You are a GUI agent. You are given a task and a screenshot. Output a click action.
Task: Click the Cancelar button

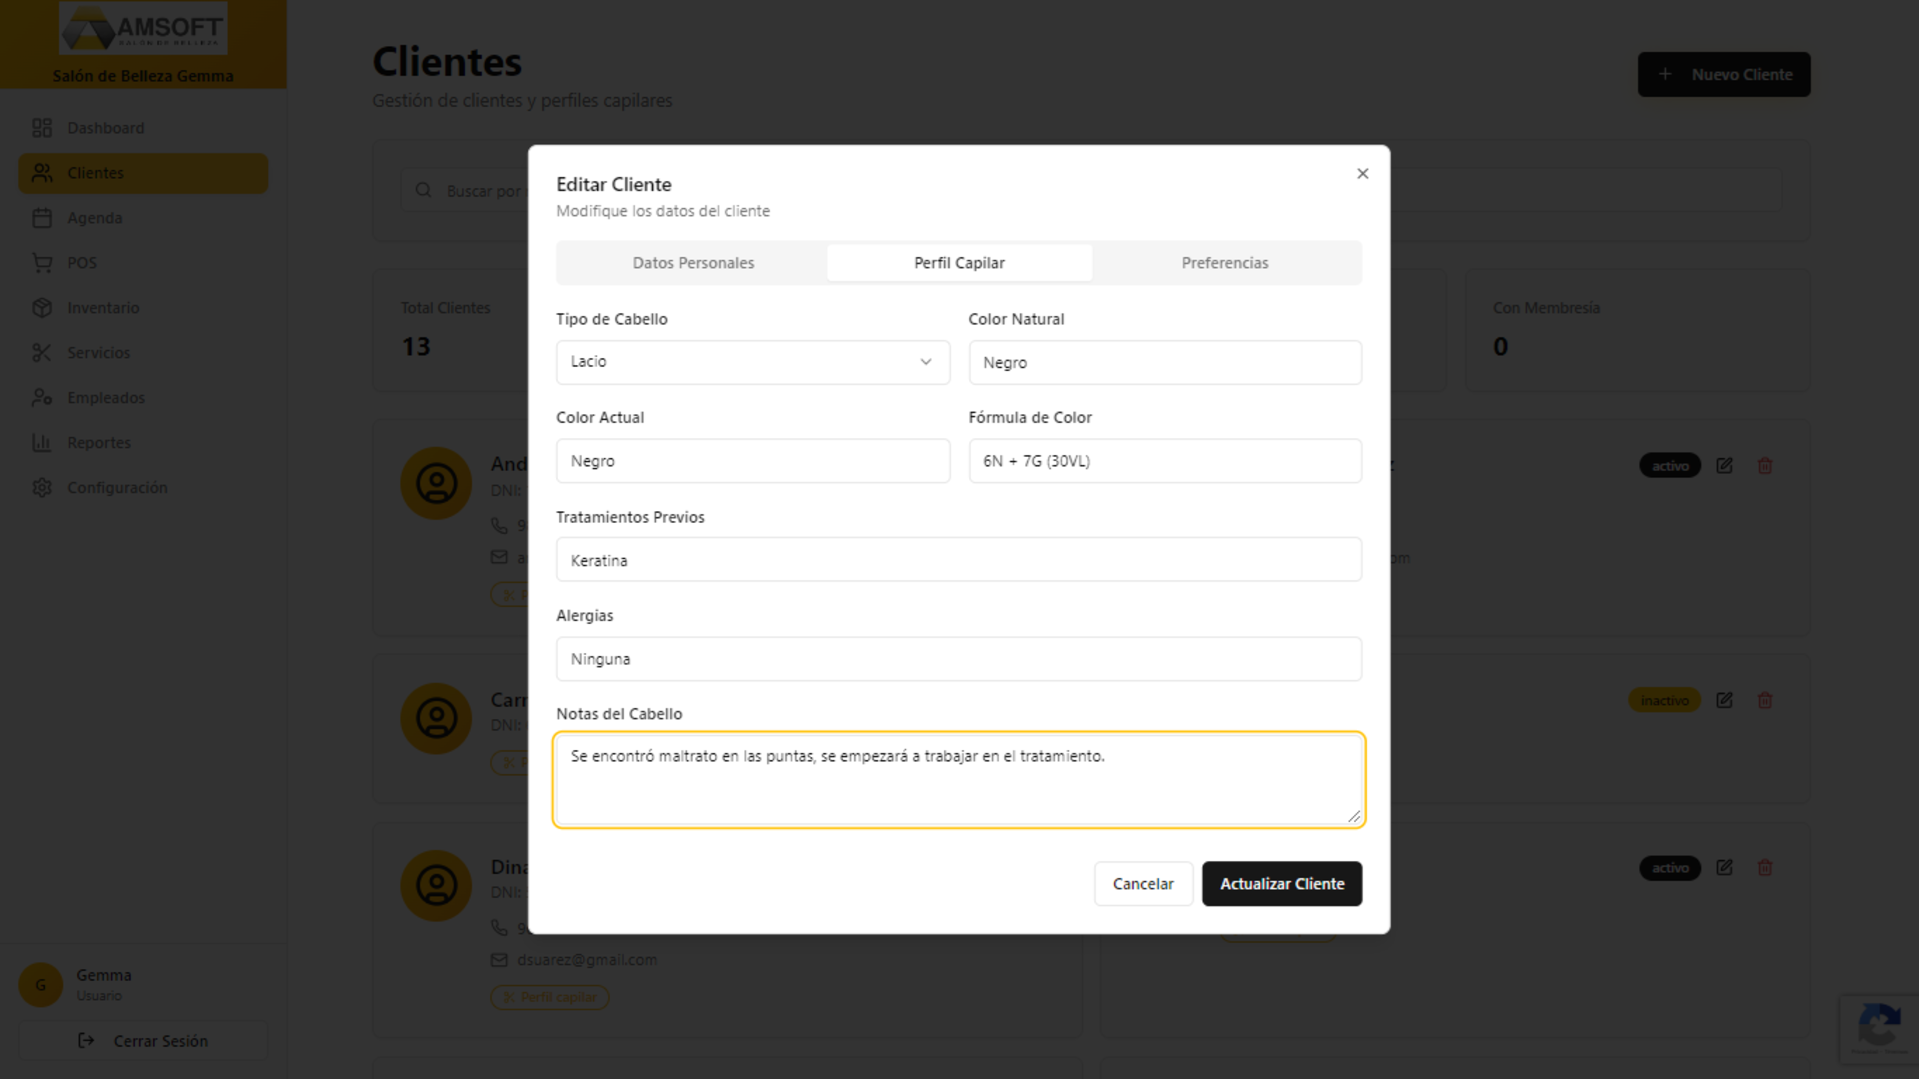pos(1142,883)
